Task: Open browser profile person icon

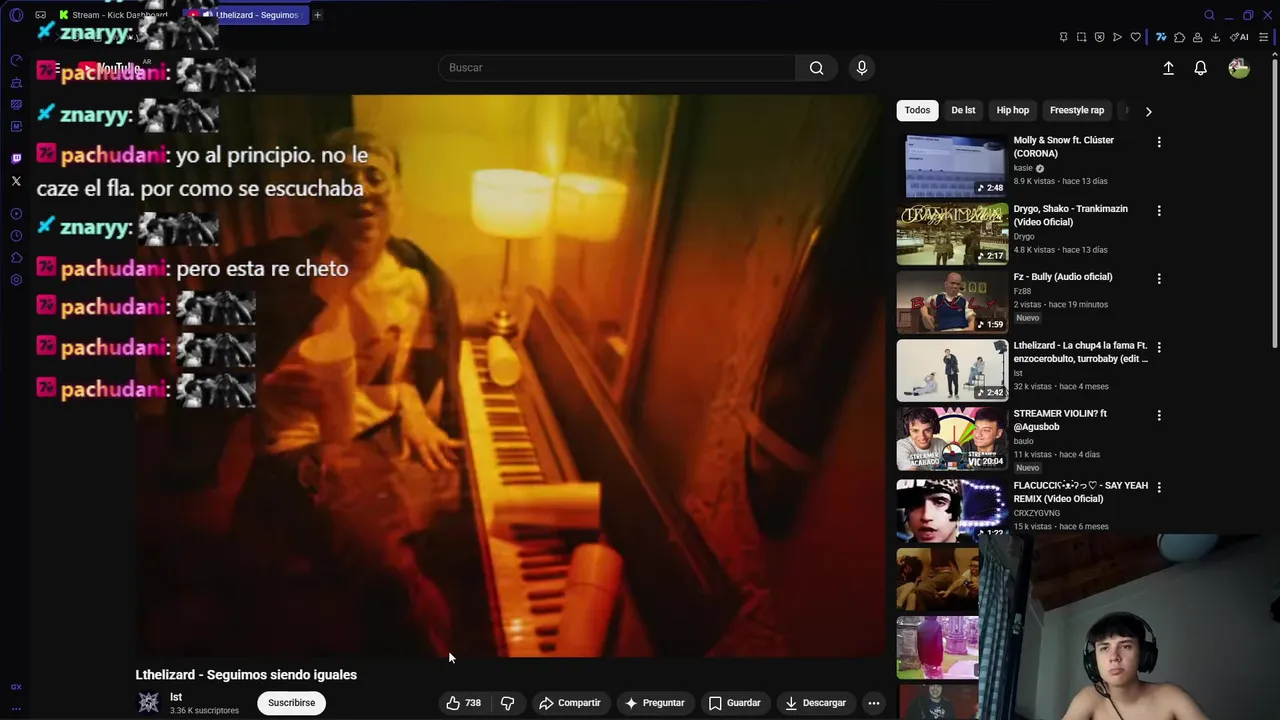Action: [1197, 37]
